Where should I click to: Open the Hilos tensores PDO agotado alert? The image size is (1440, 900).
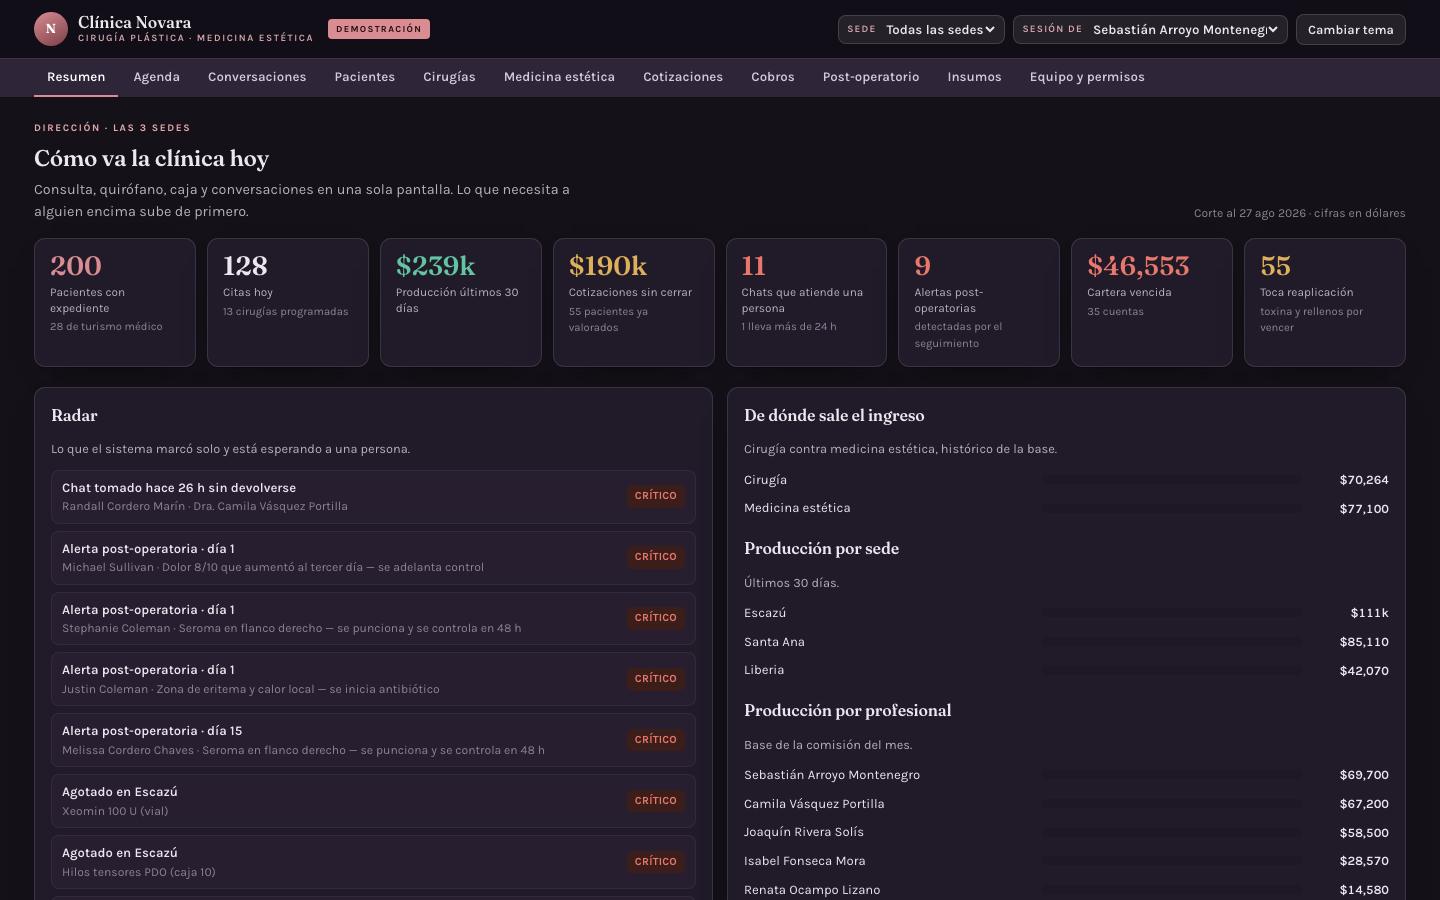(373, 862)
